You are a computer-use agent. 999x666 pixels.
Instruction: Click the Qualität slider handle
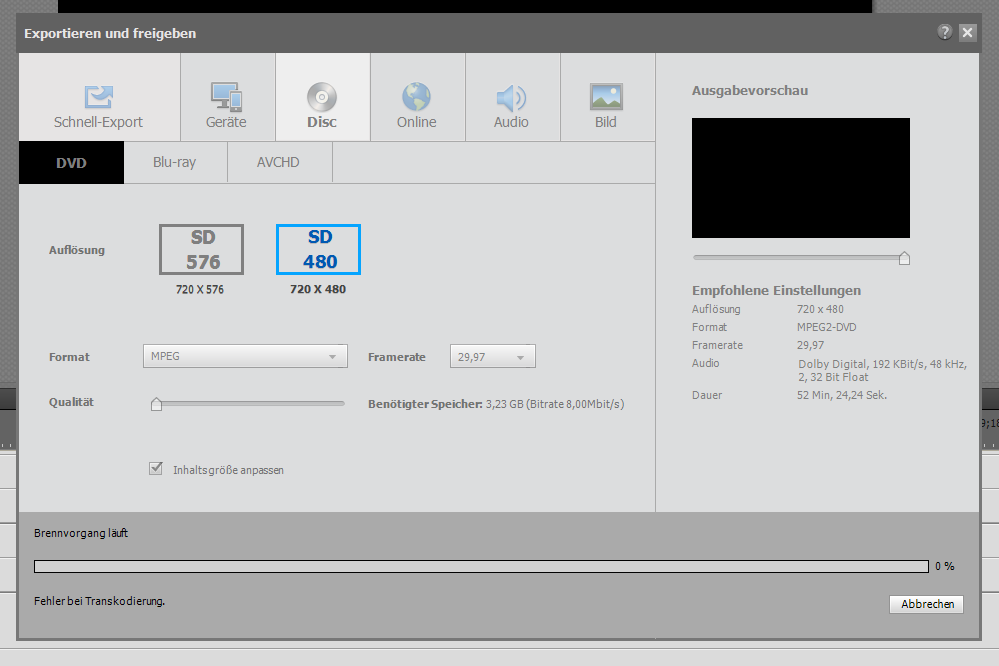(156, 404)
